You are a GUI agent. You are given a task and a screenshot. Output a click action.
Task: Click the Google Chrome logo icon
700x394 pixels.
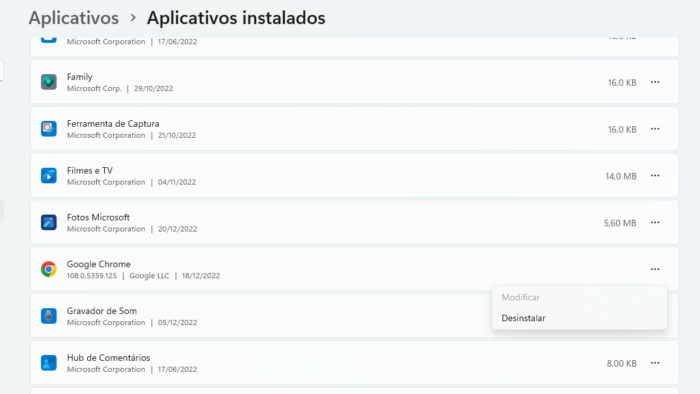click(49, 269)
